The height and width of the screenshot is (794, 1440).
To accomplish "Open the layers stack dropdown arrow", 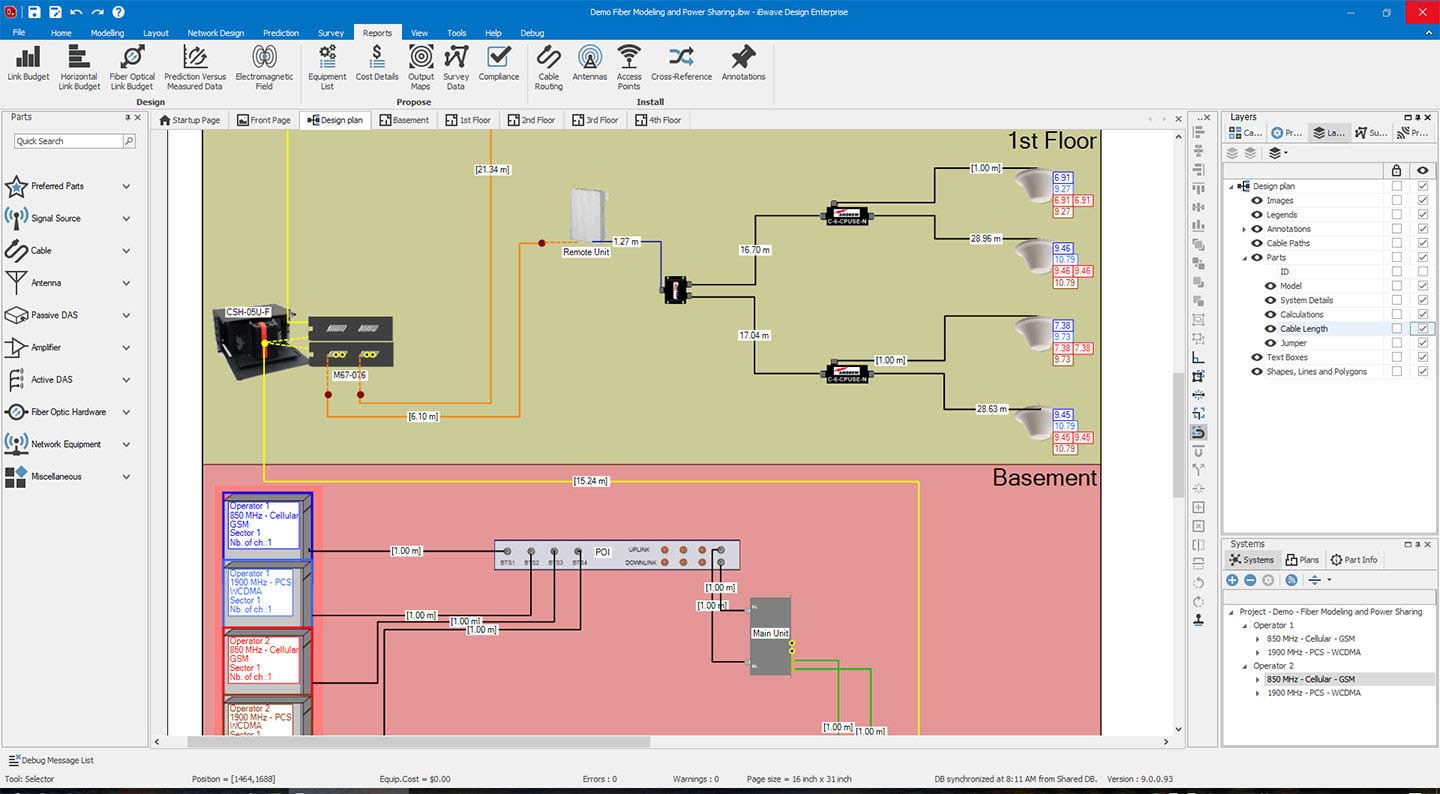I will coord(1285,154).
